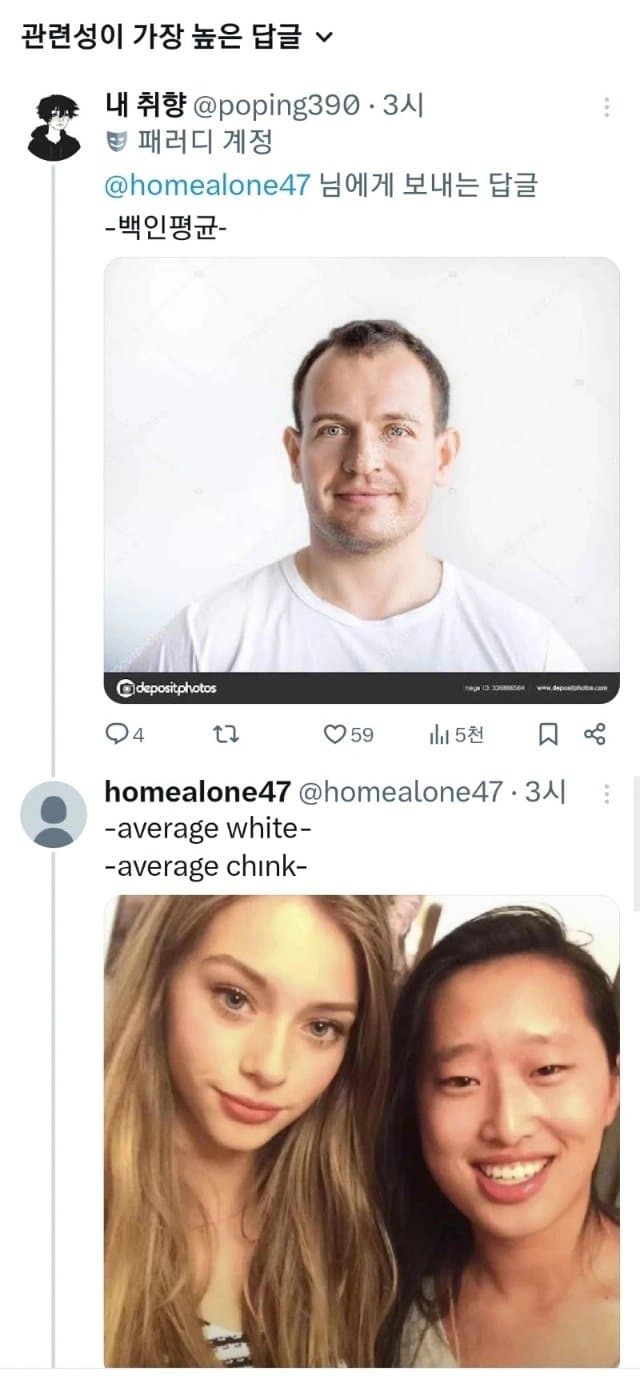Open the bold homealone47 username
This screenshot has width=640, height=1379.
(197, 792)
